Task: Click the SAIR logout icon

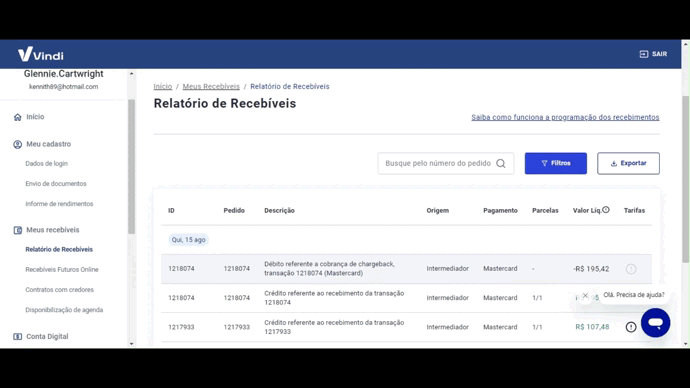Action: click(643, 54)
